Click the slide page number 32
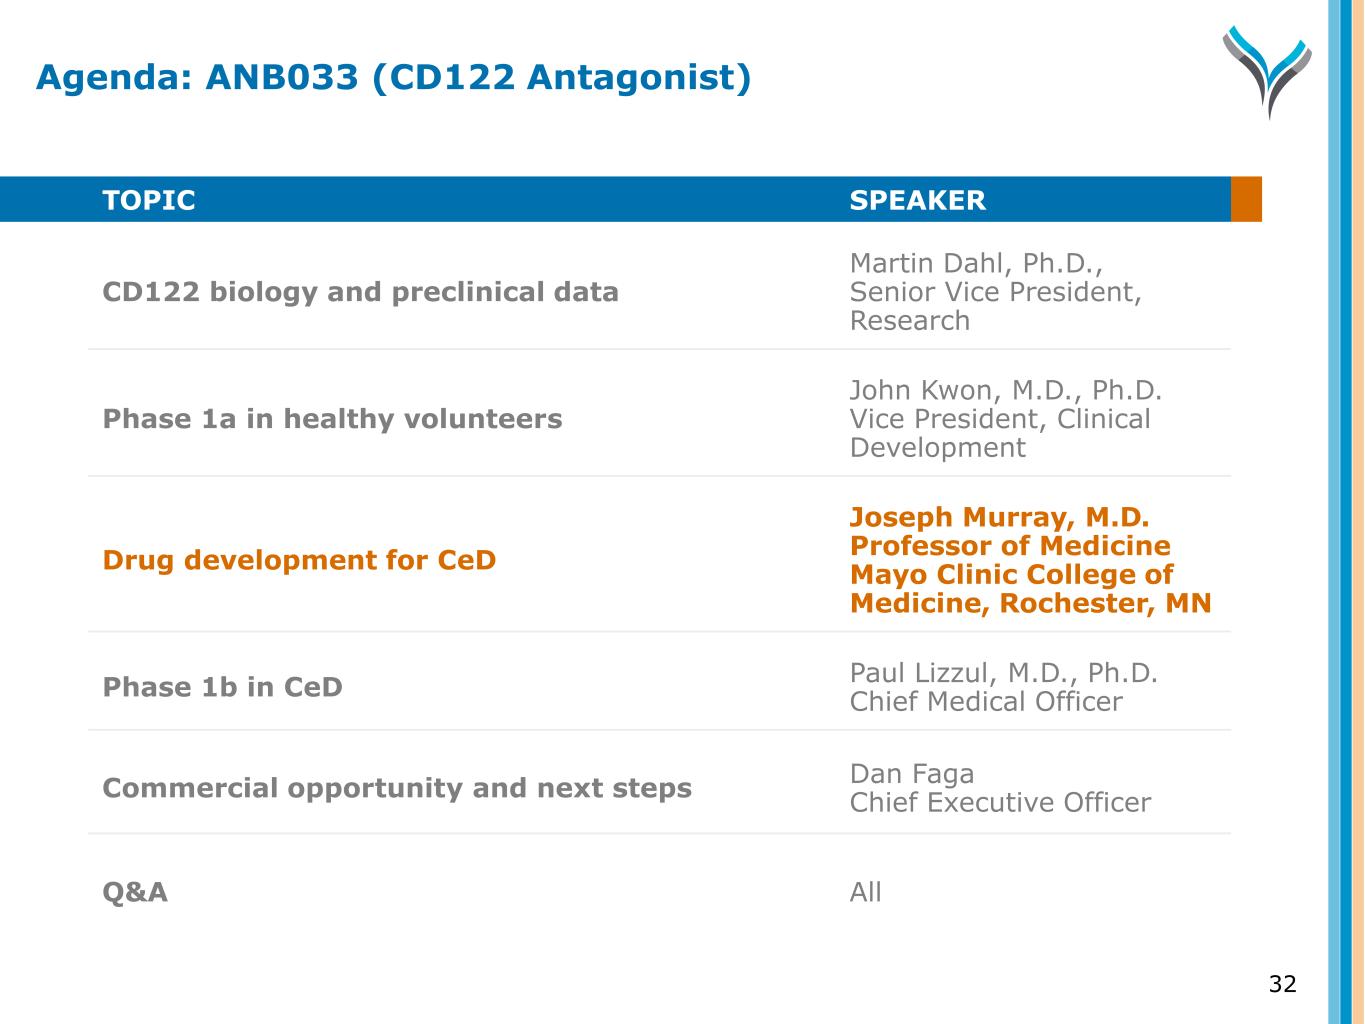The image size is (1365, 1024). coord(1282,984)
